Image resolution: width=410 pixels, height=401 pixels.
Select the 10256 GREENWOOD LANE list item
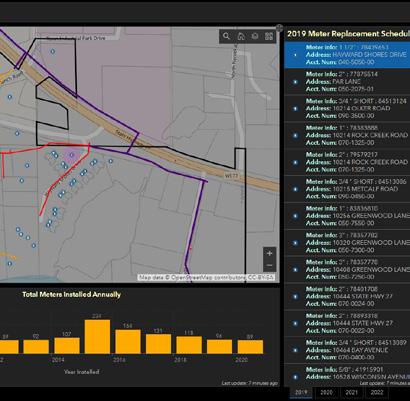[347, 216]
